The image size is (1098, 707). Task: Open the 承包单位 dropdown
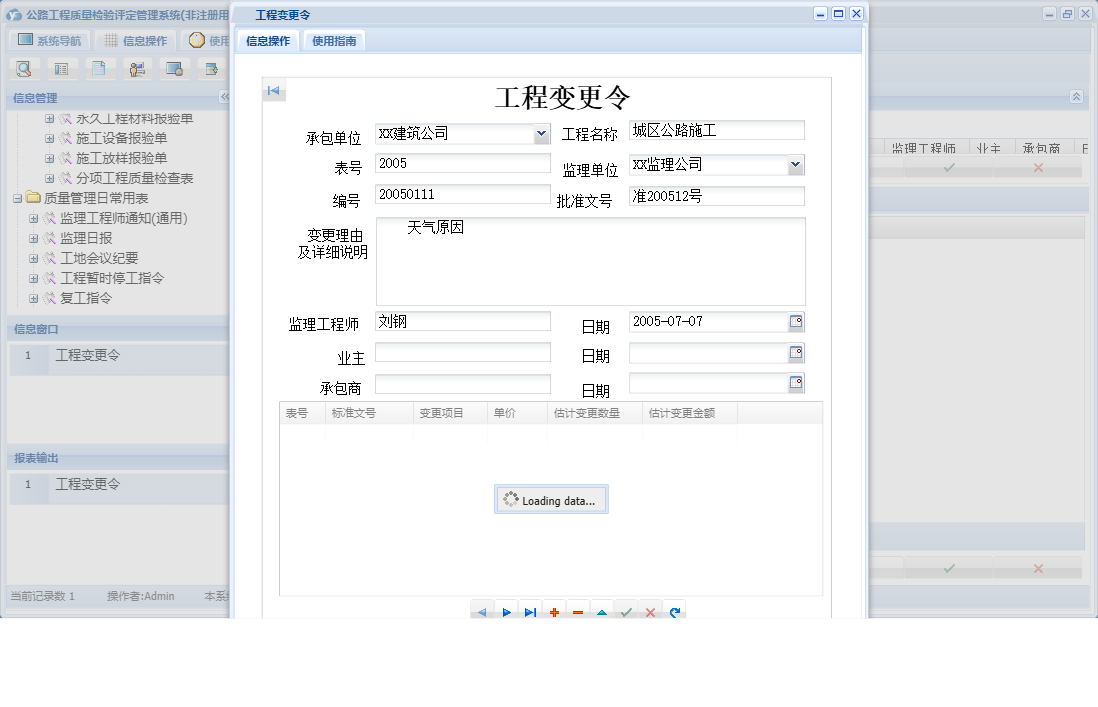[541, 133]
